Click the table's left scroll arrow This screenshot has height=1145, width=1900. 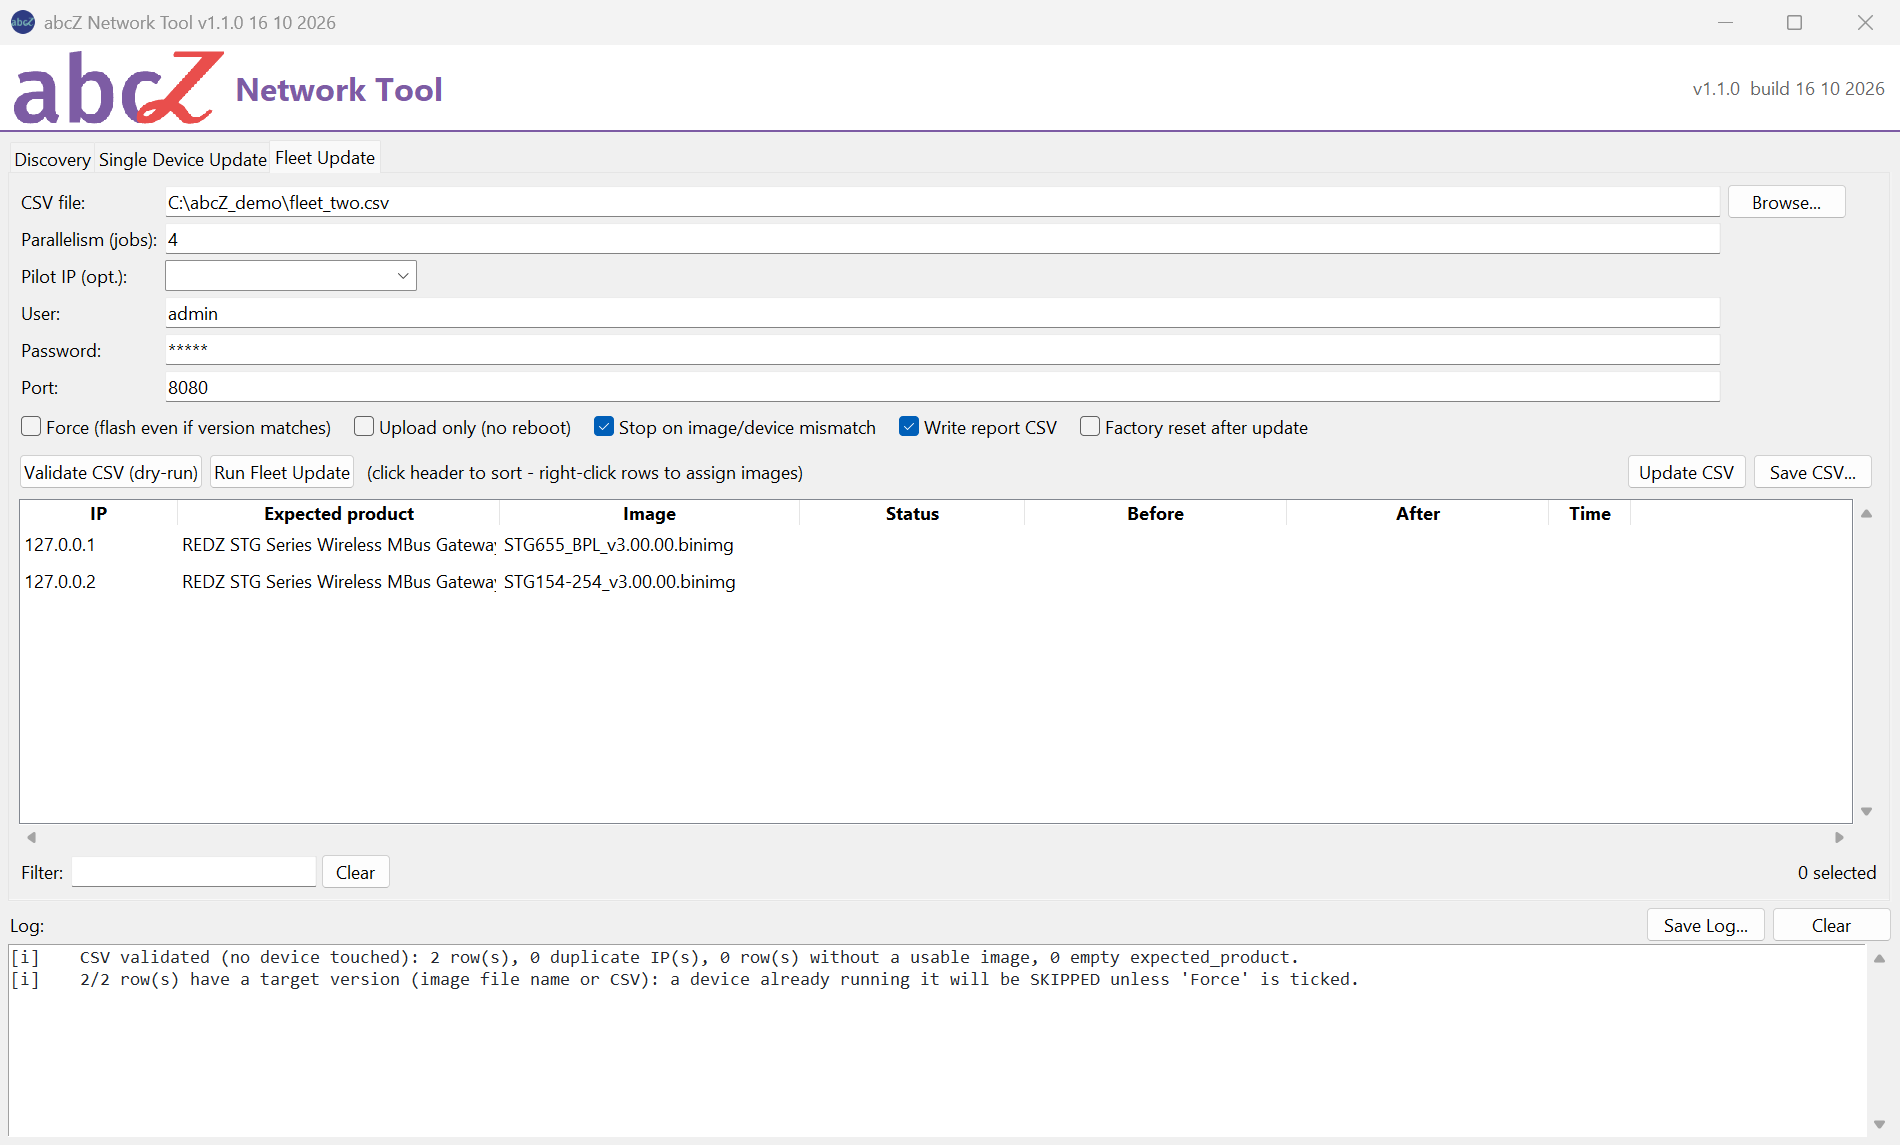tap(31, 837)
